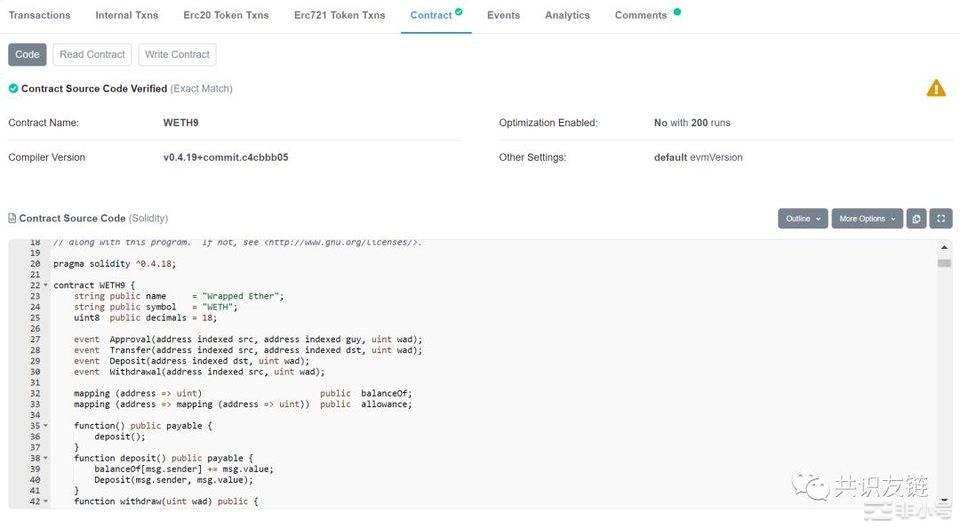Screen dimensions: 960x529
Task: Click the 'No with 200 runs' optimization value
Action: (692, 123)
